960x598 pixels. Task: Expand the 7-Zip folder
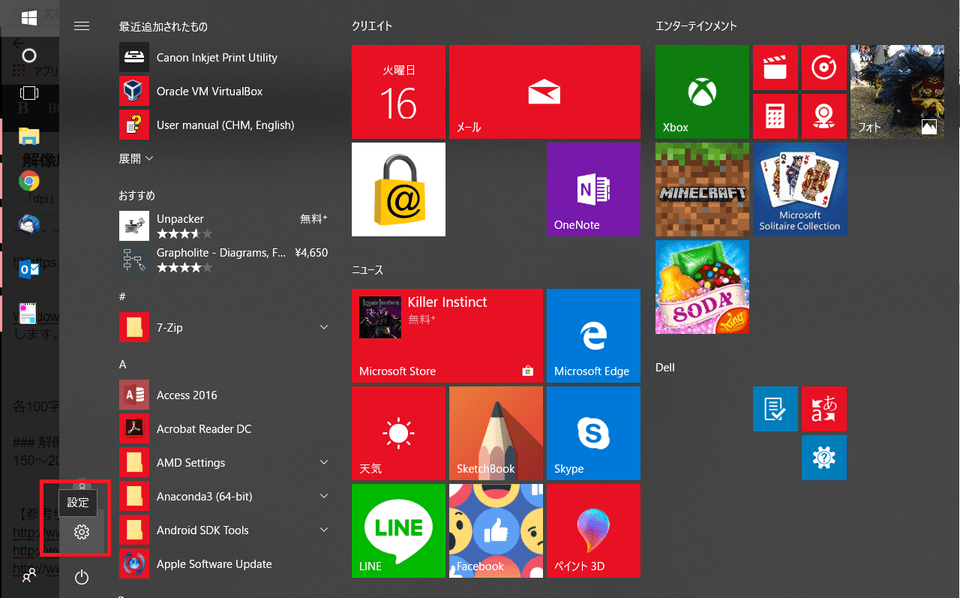[323, 327]
